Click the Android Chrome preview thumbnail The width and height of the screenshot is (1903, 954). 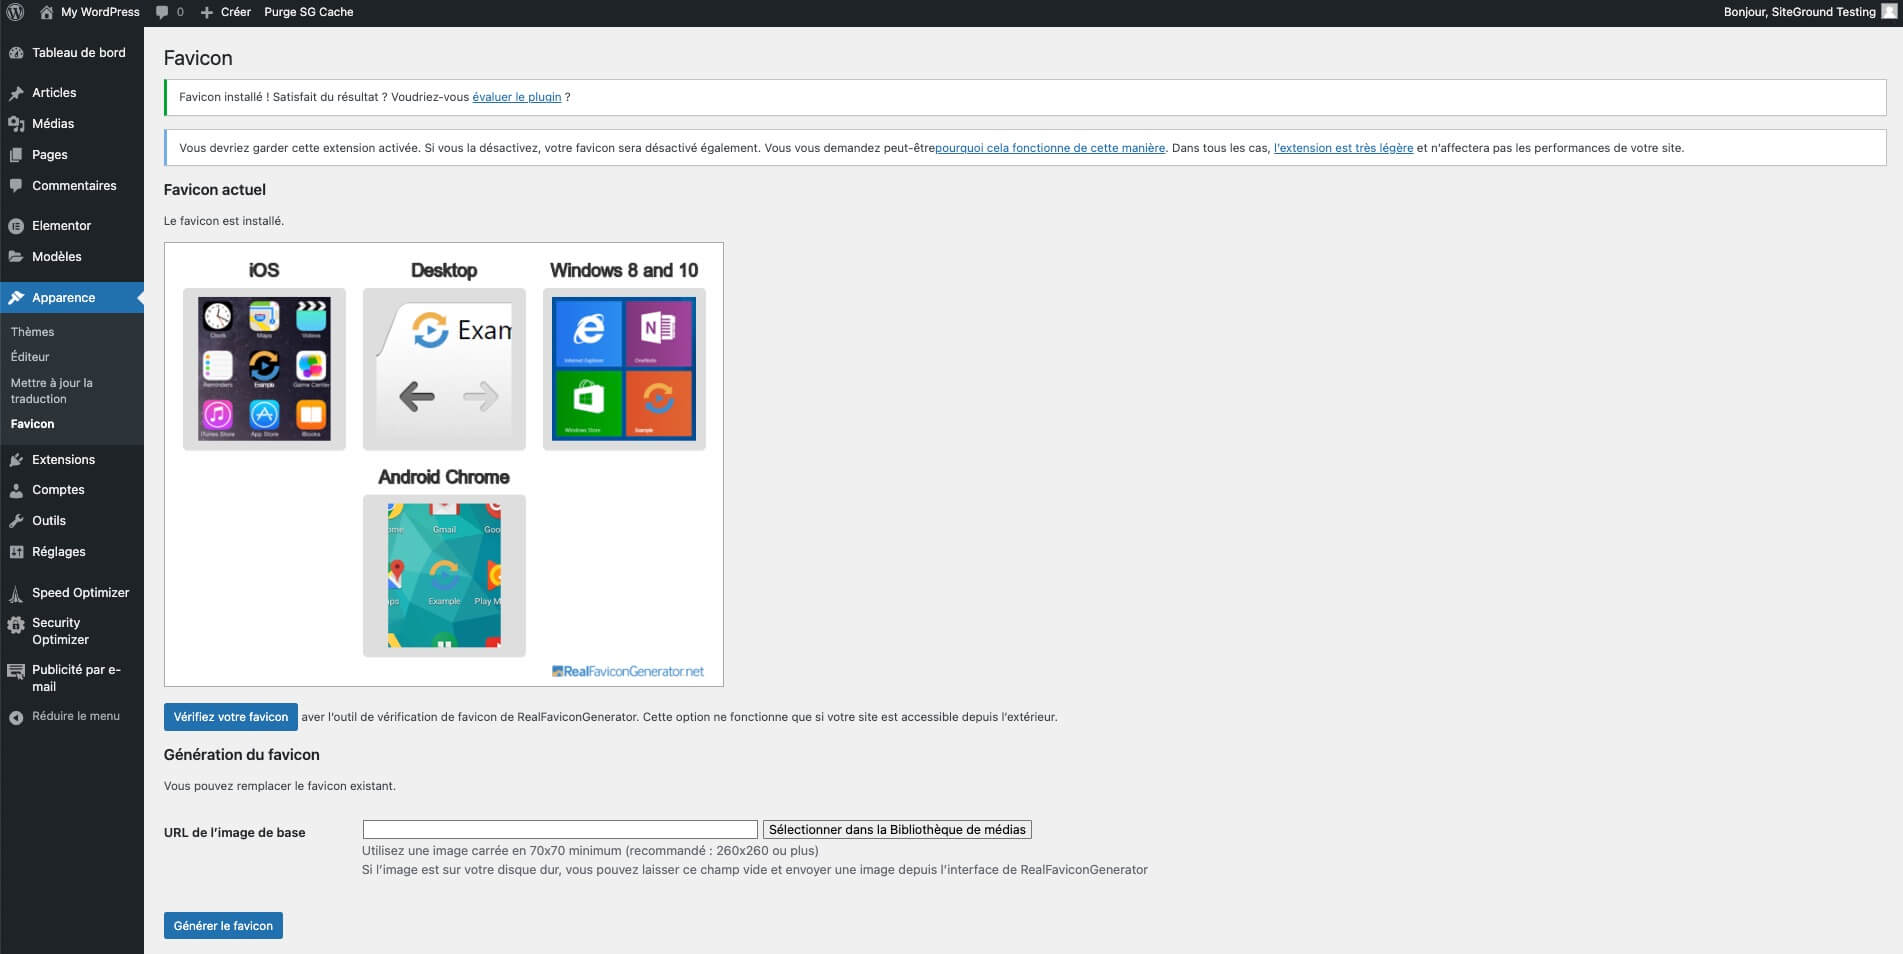(444, 576)
